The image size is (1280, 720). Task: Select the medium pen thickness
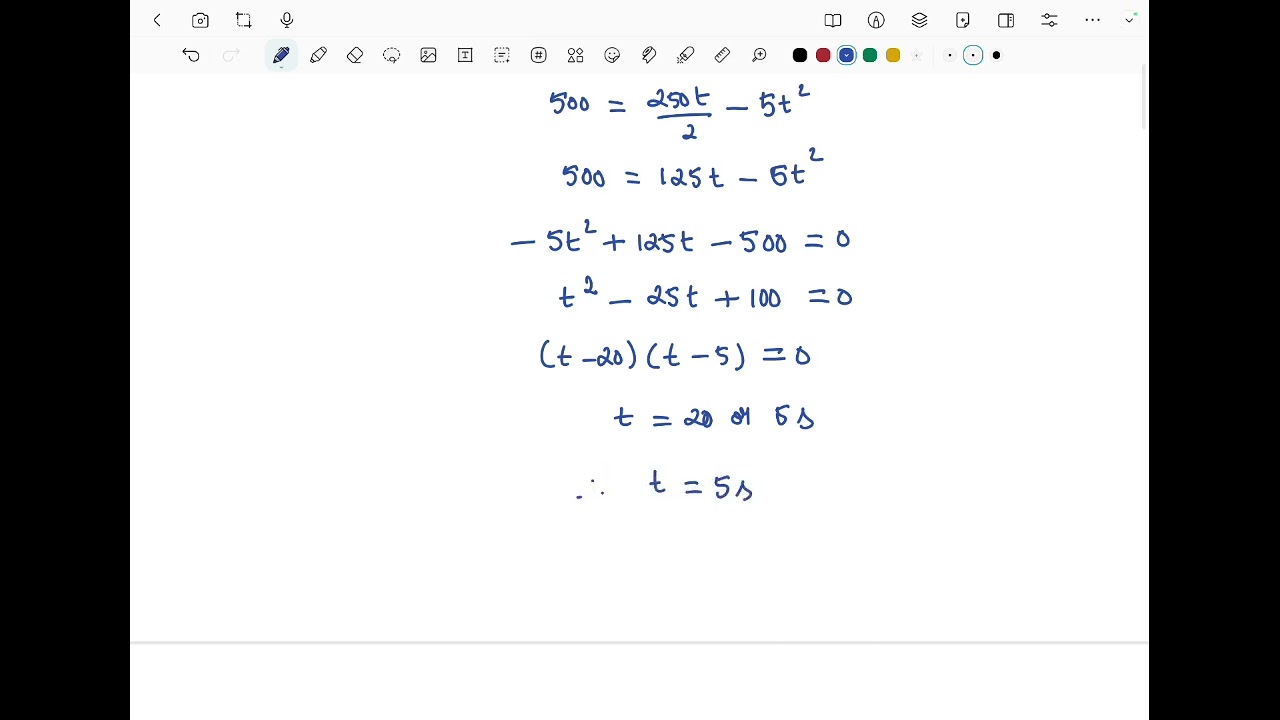pyautogui.click(x=973, y=55)
